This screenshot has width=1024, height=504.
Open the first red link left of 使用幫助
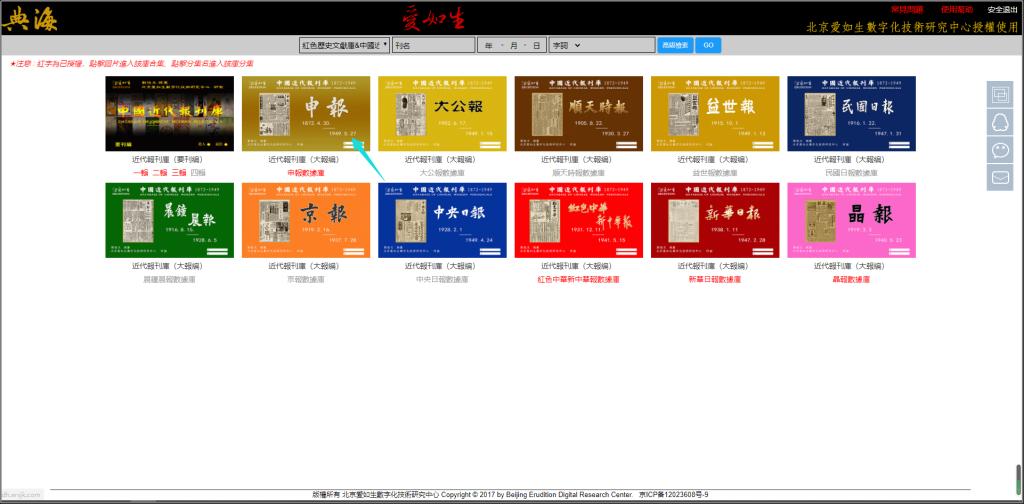pos(907,10)
